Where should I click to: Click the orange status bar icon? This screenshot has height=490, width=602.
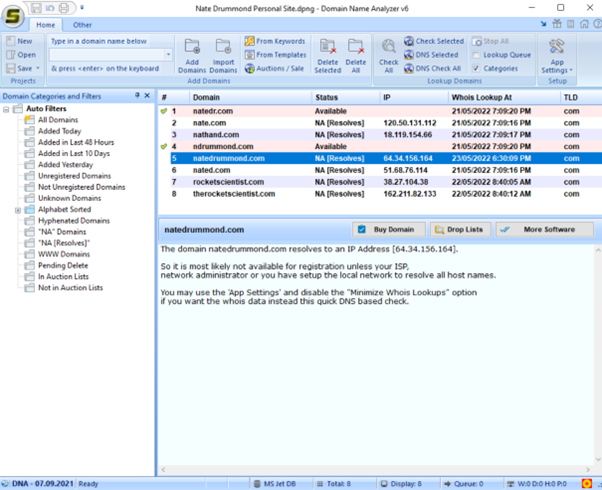click(587, 484)
